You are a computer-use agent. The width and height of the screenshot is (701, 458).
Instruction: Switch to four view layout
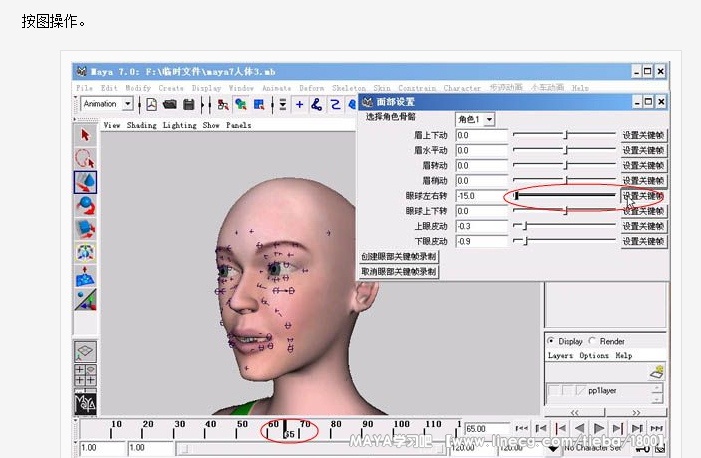coord(85,375)
